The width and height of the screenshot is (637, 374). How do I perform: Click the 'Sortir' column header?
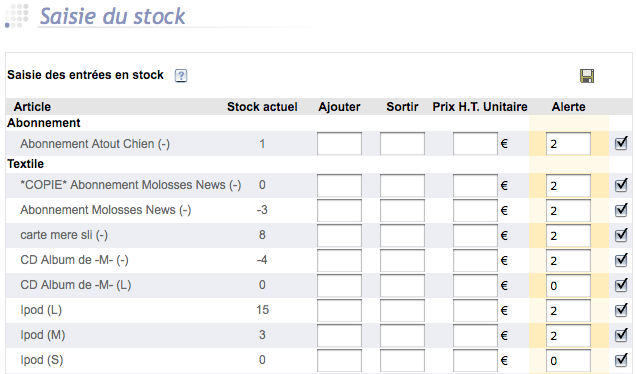[x=402, y=107]
